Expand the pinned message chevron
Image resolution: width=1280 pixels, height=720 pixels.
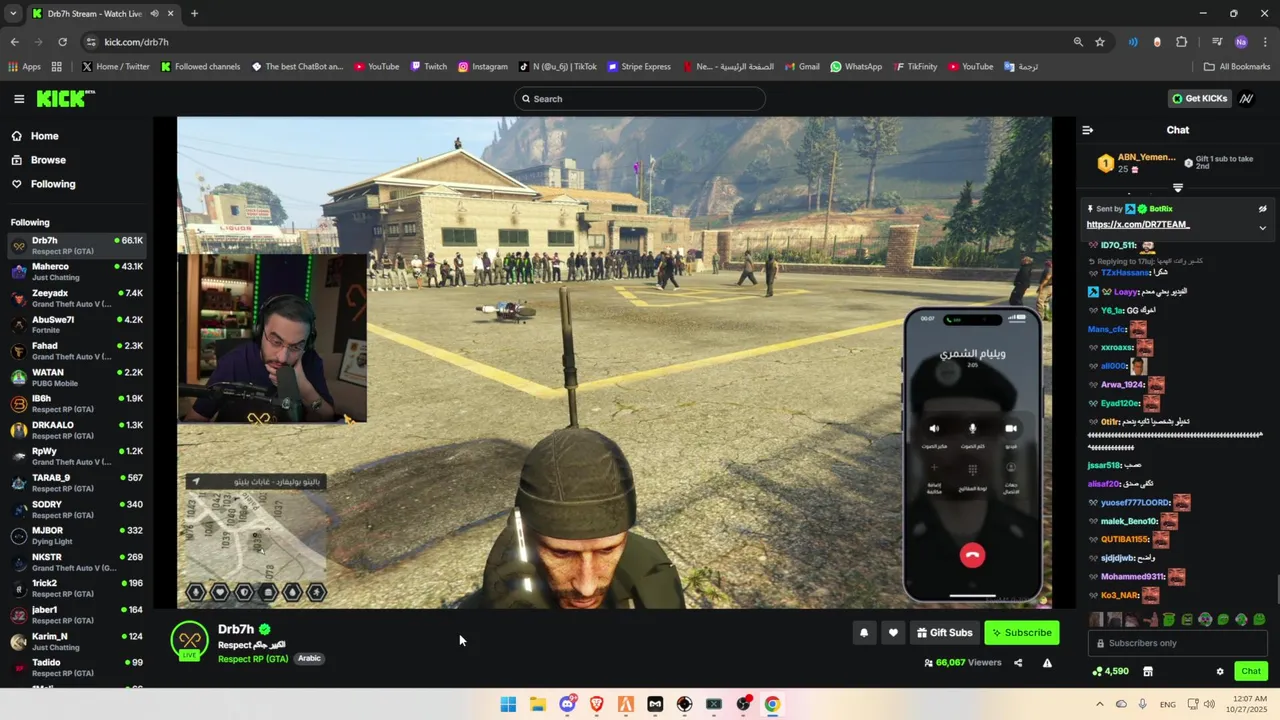tap(1262, 227)
